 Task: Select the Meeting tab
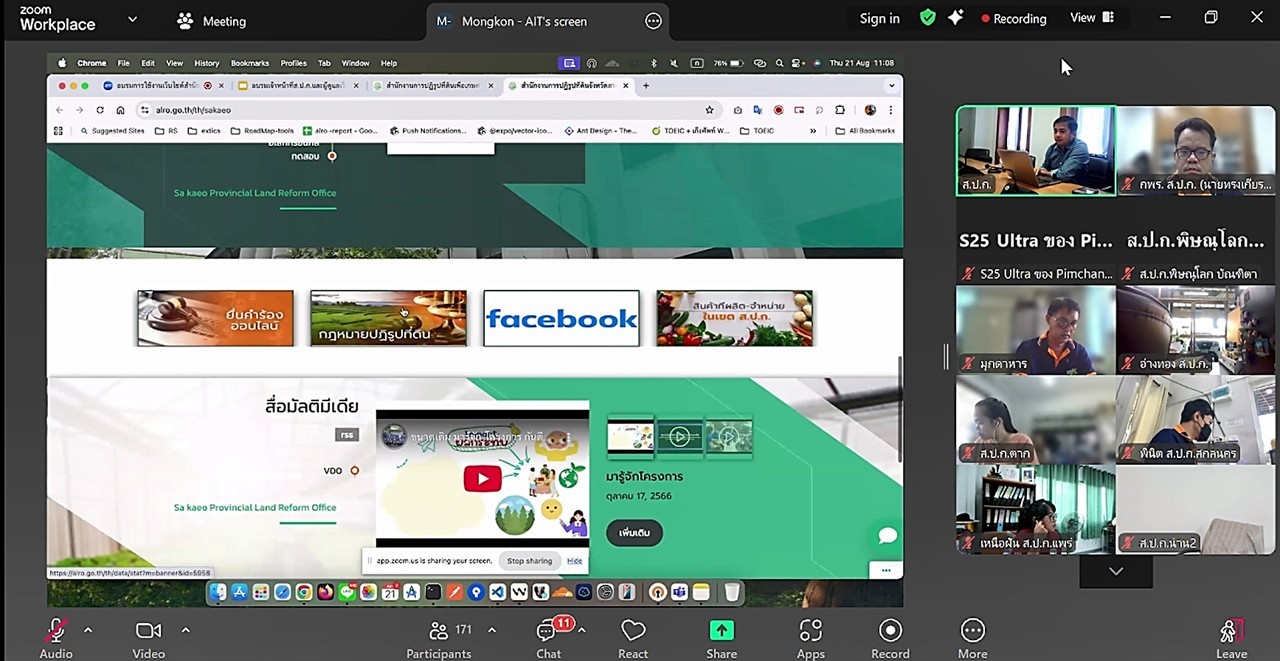coord(211,21)
